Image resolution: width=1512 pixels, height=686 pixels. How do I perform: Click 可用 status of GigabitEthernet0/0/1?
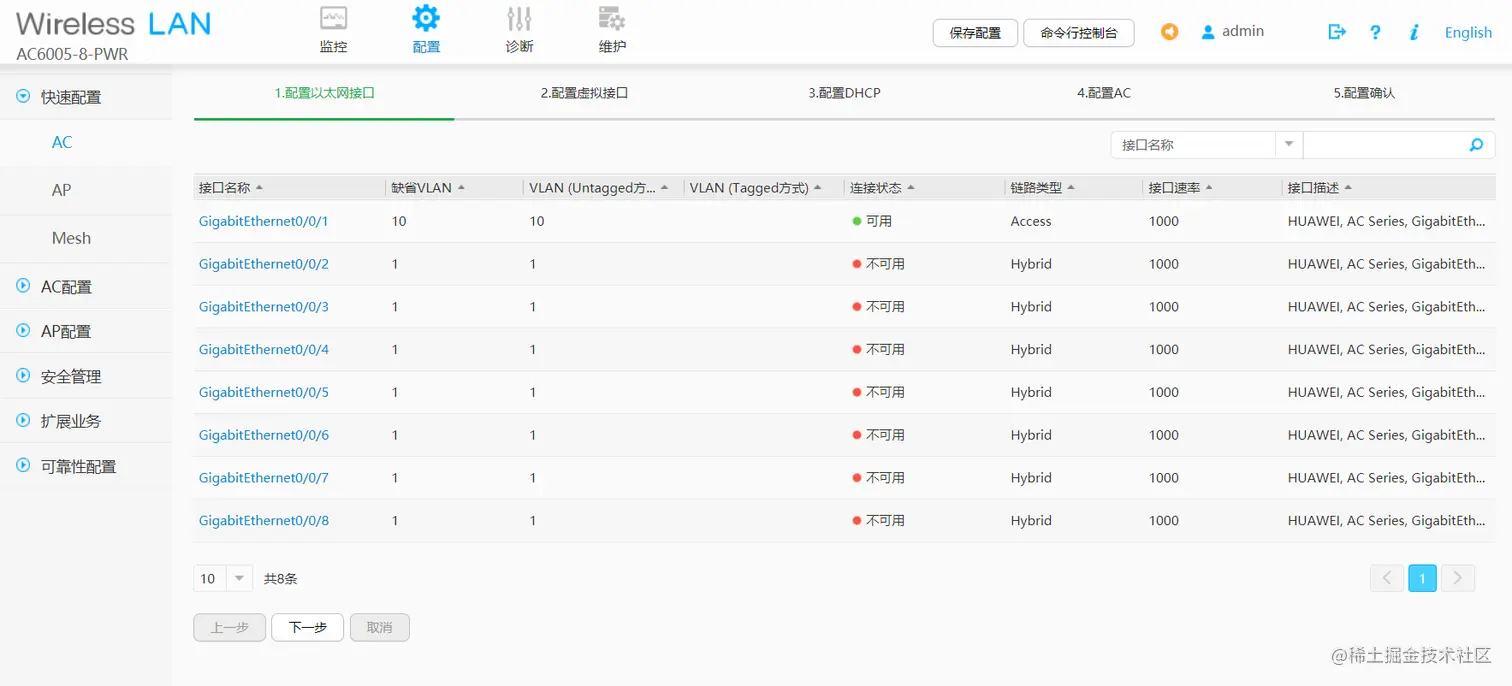tap(872, 221)
